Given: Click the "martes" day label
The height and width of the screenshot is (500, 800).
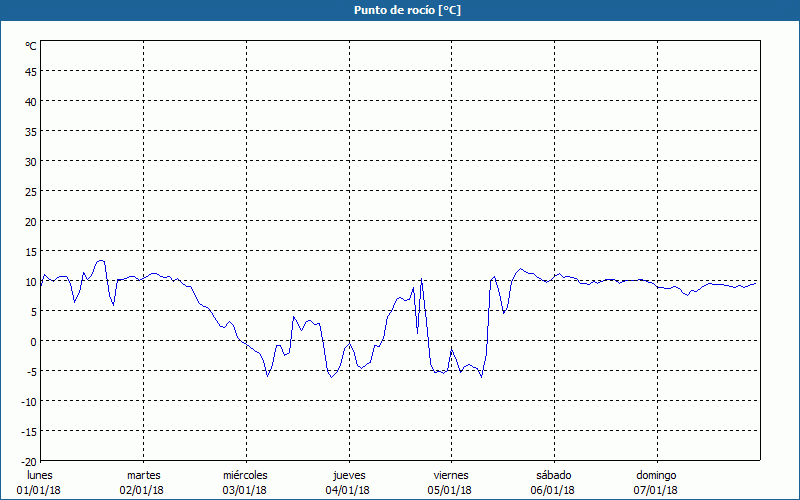Looking at the screenshot, I should [143, 475].
